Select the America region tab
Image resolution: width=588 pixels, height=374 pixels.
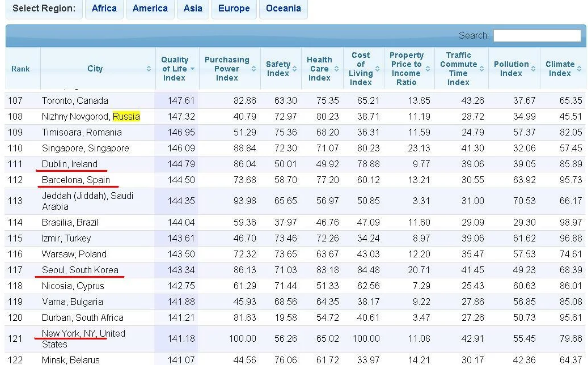point(150,8)
